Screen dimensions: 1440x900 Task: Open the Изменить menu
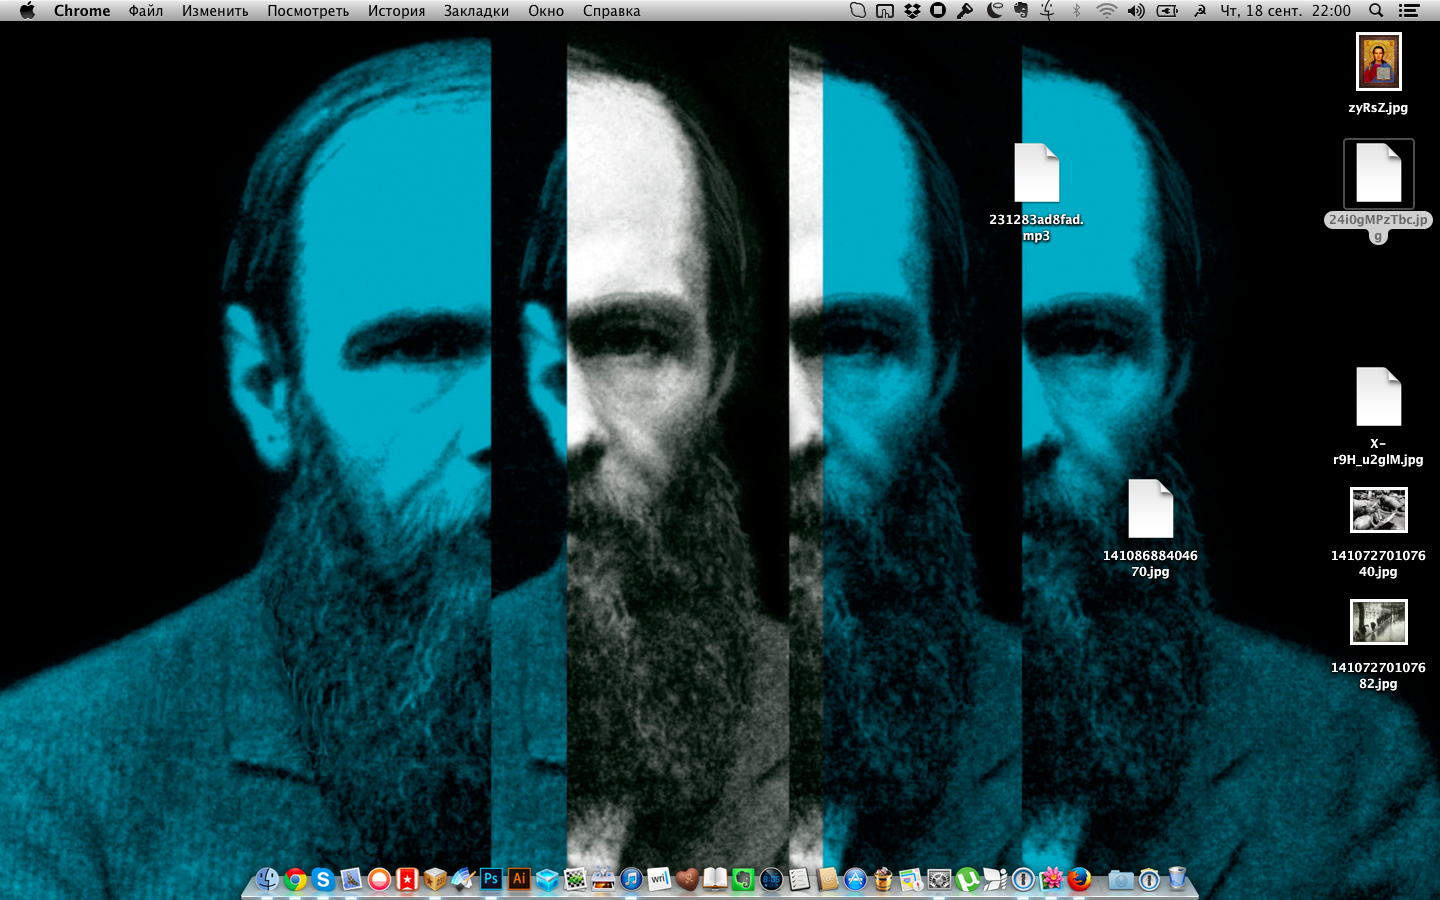coord(215,11)
